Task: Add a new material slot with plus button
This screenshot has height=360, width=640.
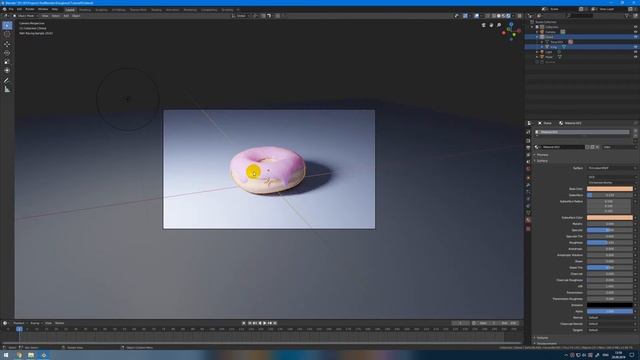Action: pos(636,131)
